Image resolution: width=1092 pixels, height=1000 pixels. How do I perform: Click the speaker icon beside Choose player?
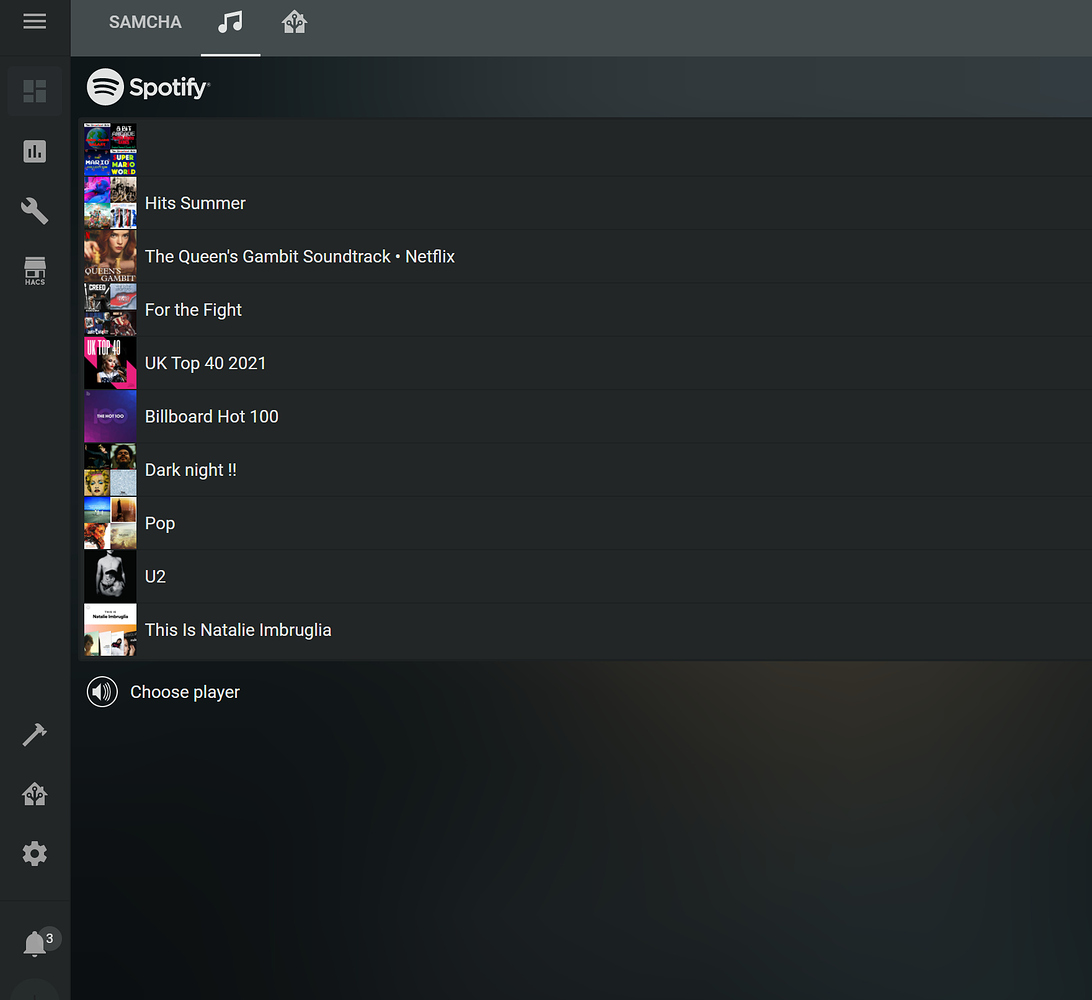click(x=101, y=691)
